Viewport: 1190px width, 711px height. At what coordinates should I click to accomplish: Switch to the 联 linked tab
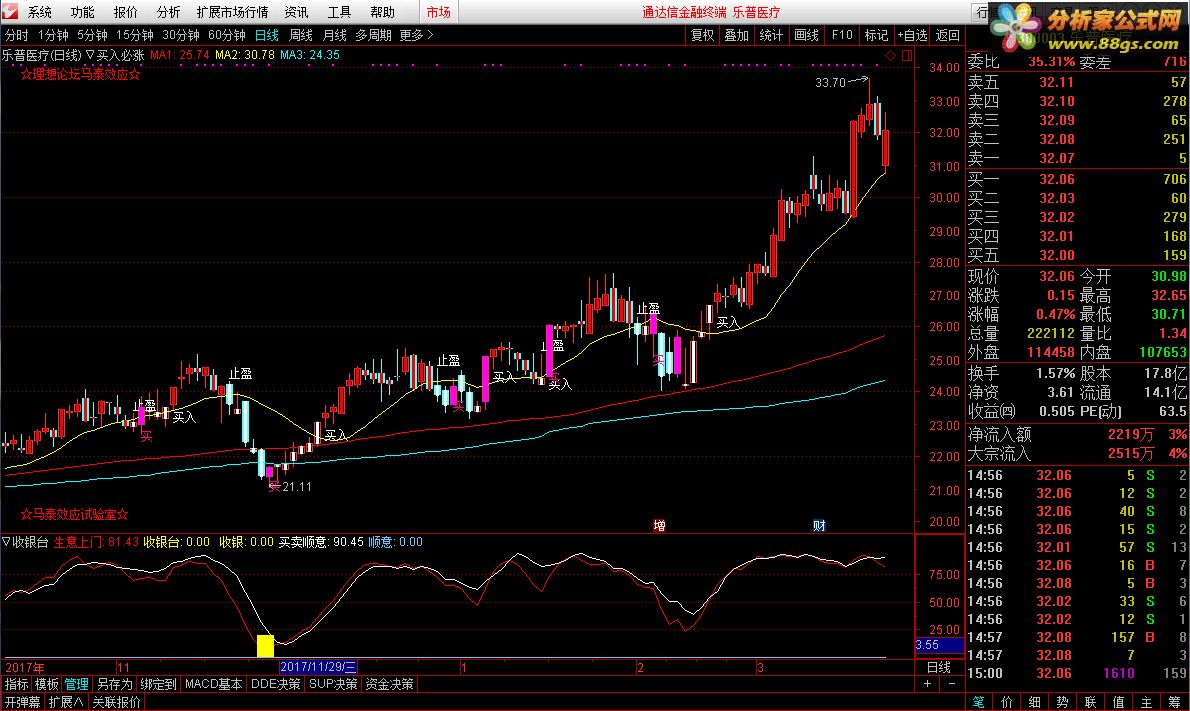click(x=1091, y=702)
